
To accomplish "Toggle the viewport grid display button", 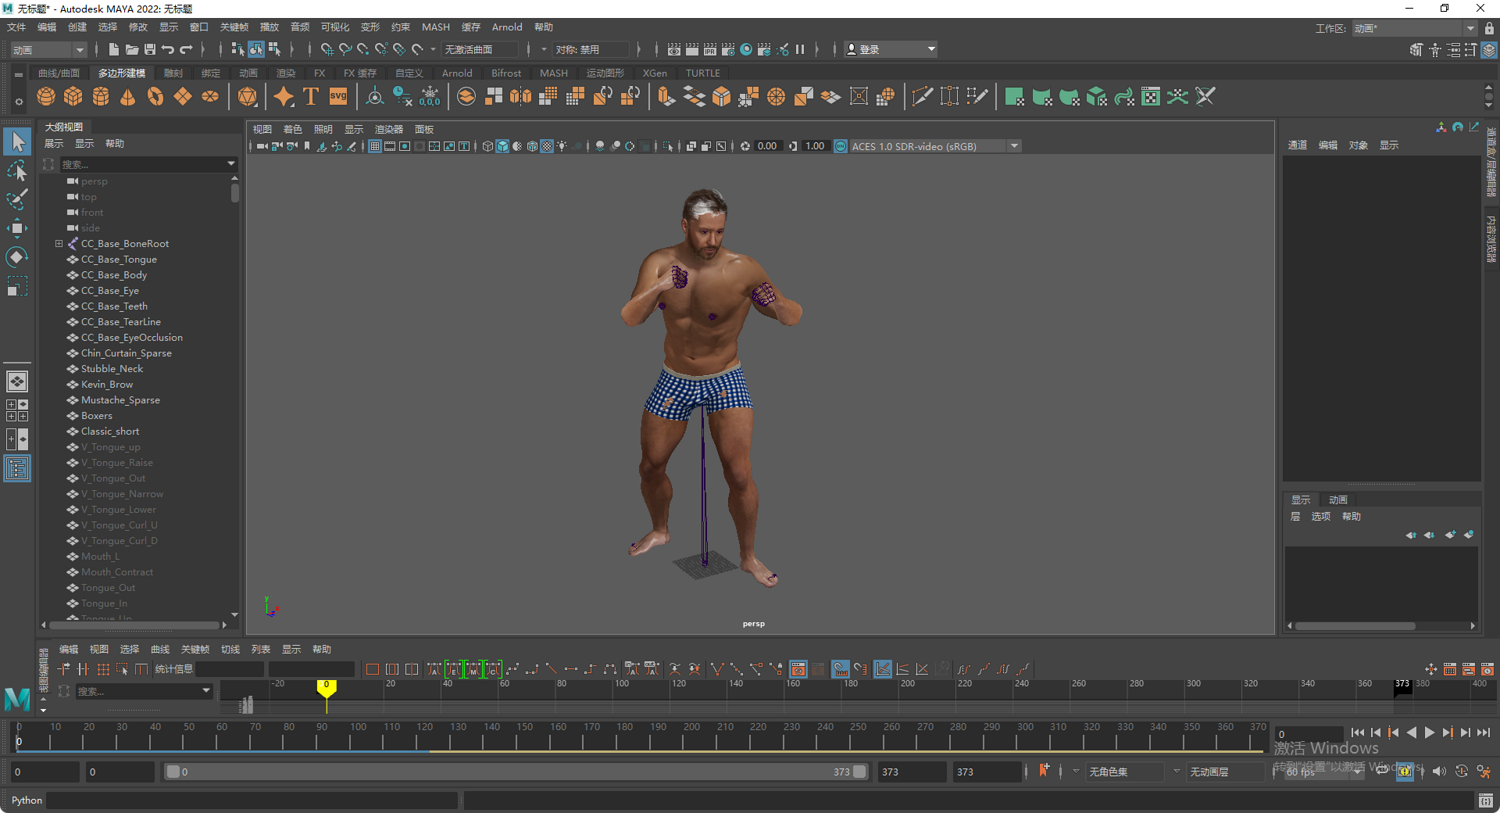I will [374, 146].
